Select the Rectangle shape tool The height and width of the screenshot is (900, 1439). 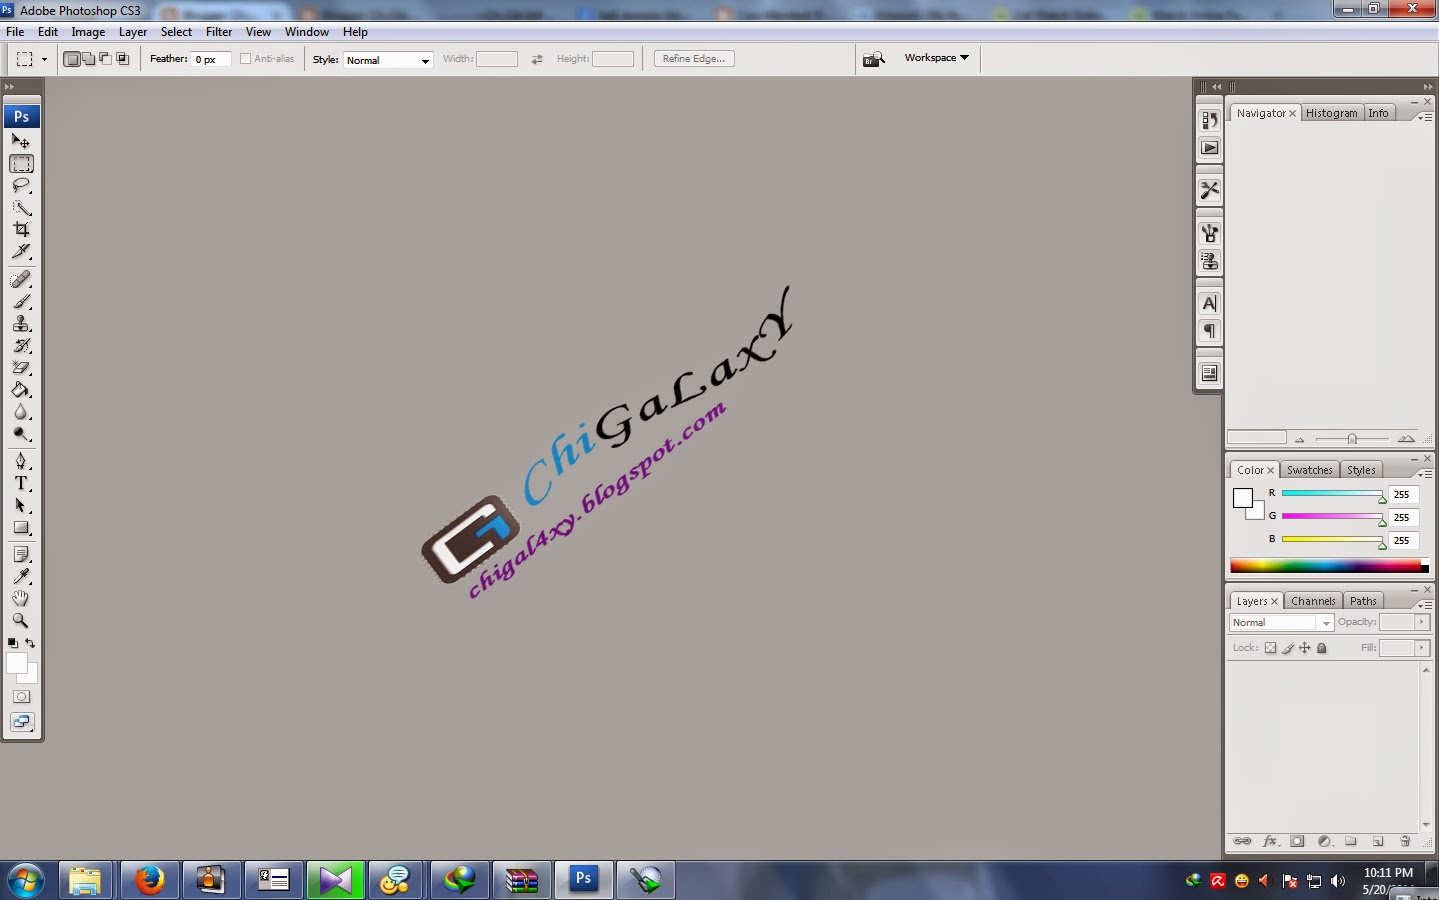pos(21,527)
